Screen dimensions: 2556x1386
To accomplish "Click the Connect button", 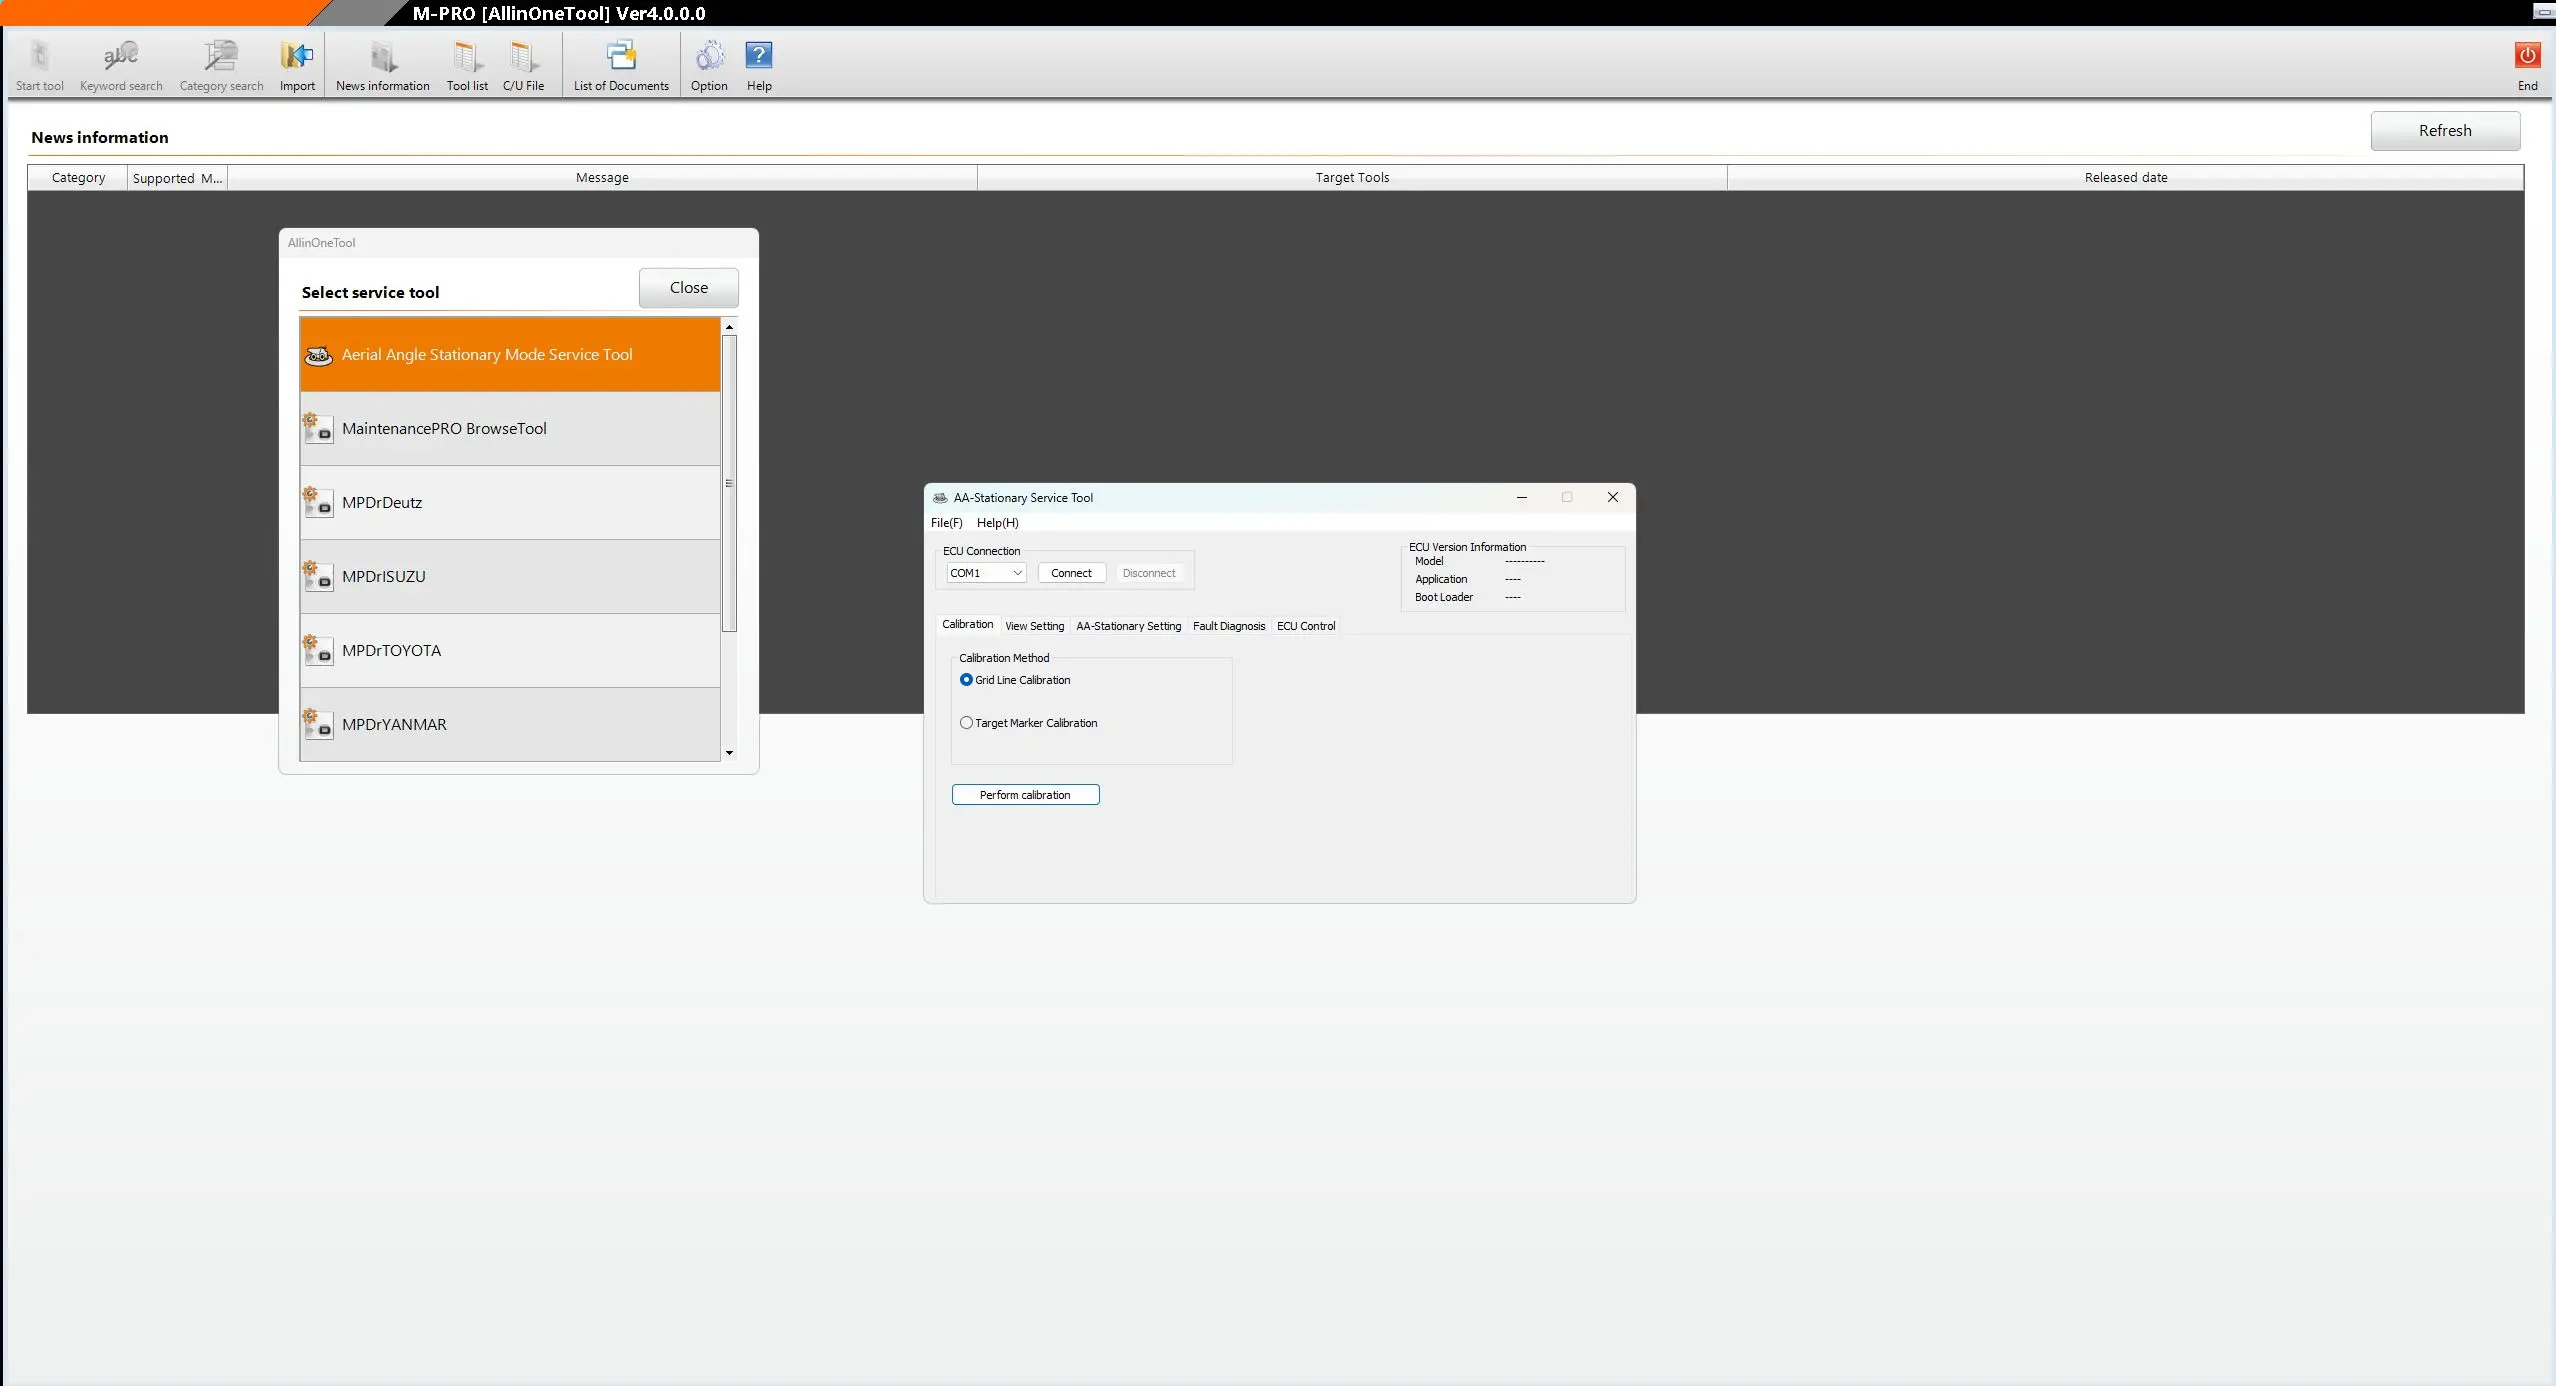I will tap(1071, 573).
